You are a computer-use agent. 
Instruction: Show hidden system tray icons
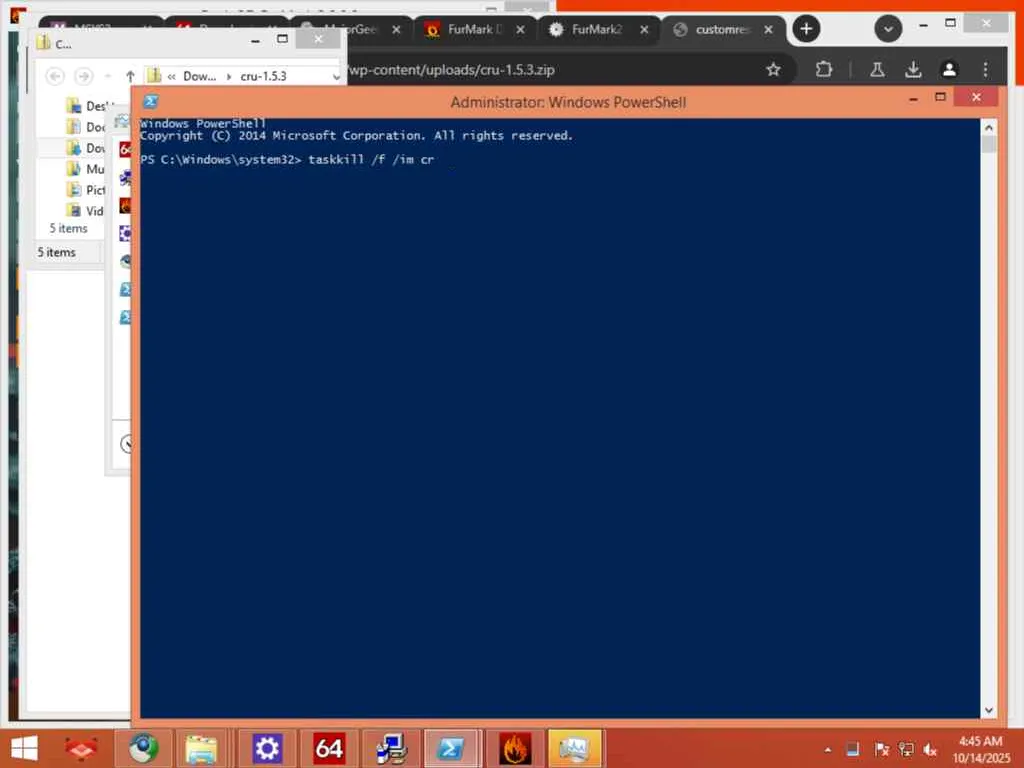coord(827,750)
